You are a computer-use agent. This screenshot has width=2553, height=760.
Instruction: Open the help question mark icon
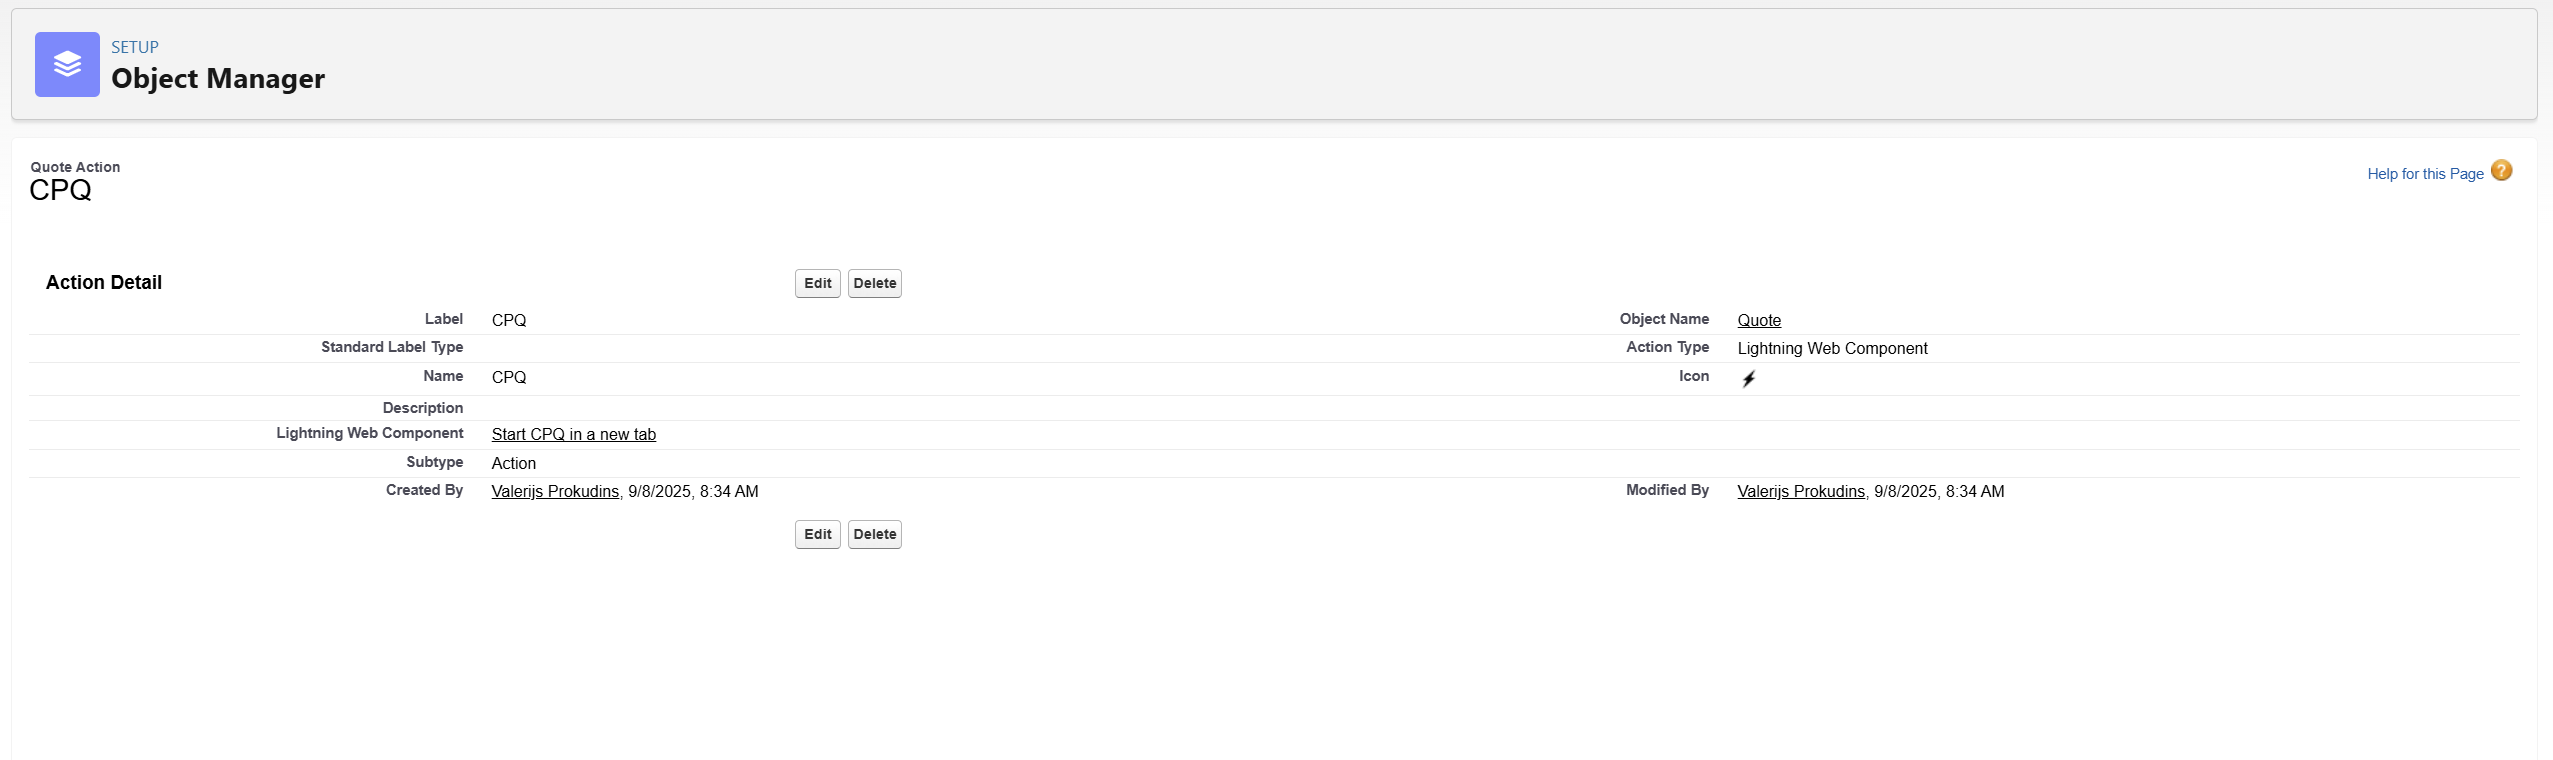pyautogui.click(x=2501, y=171)
